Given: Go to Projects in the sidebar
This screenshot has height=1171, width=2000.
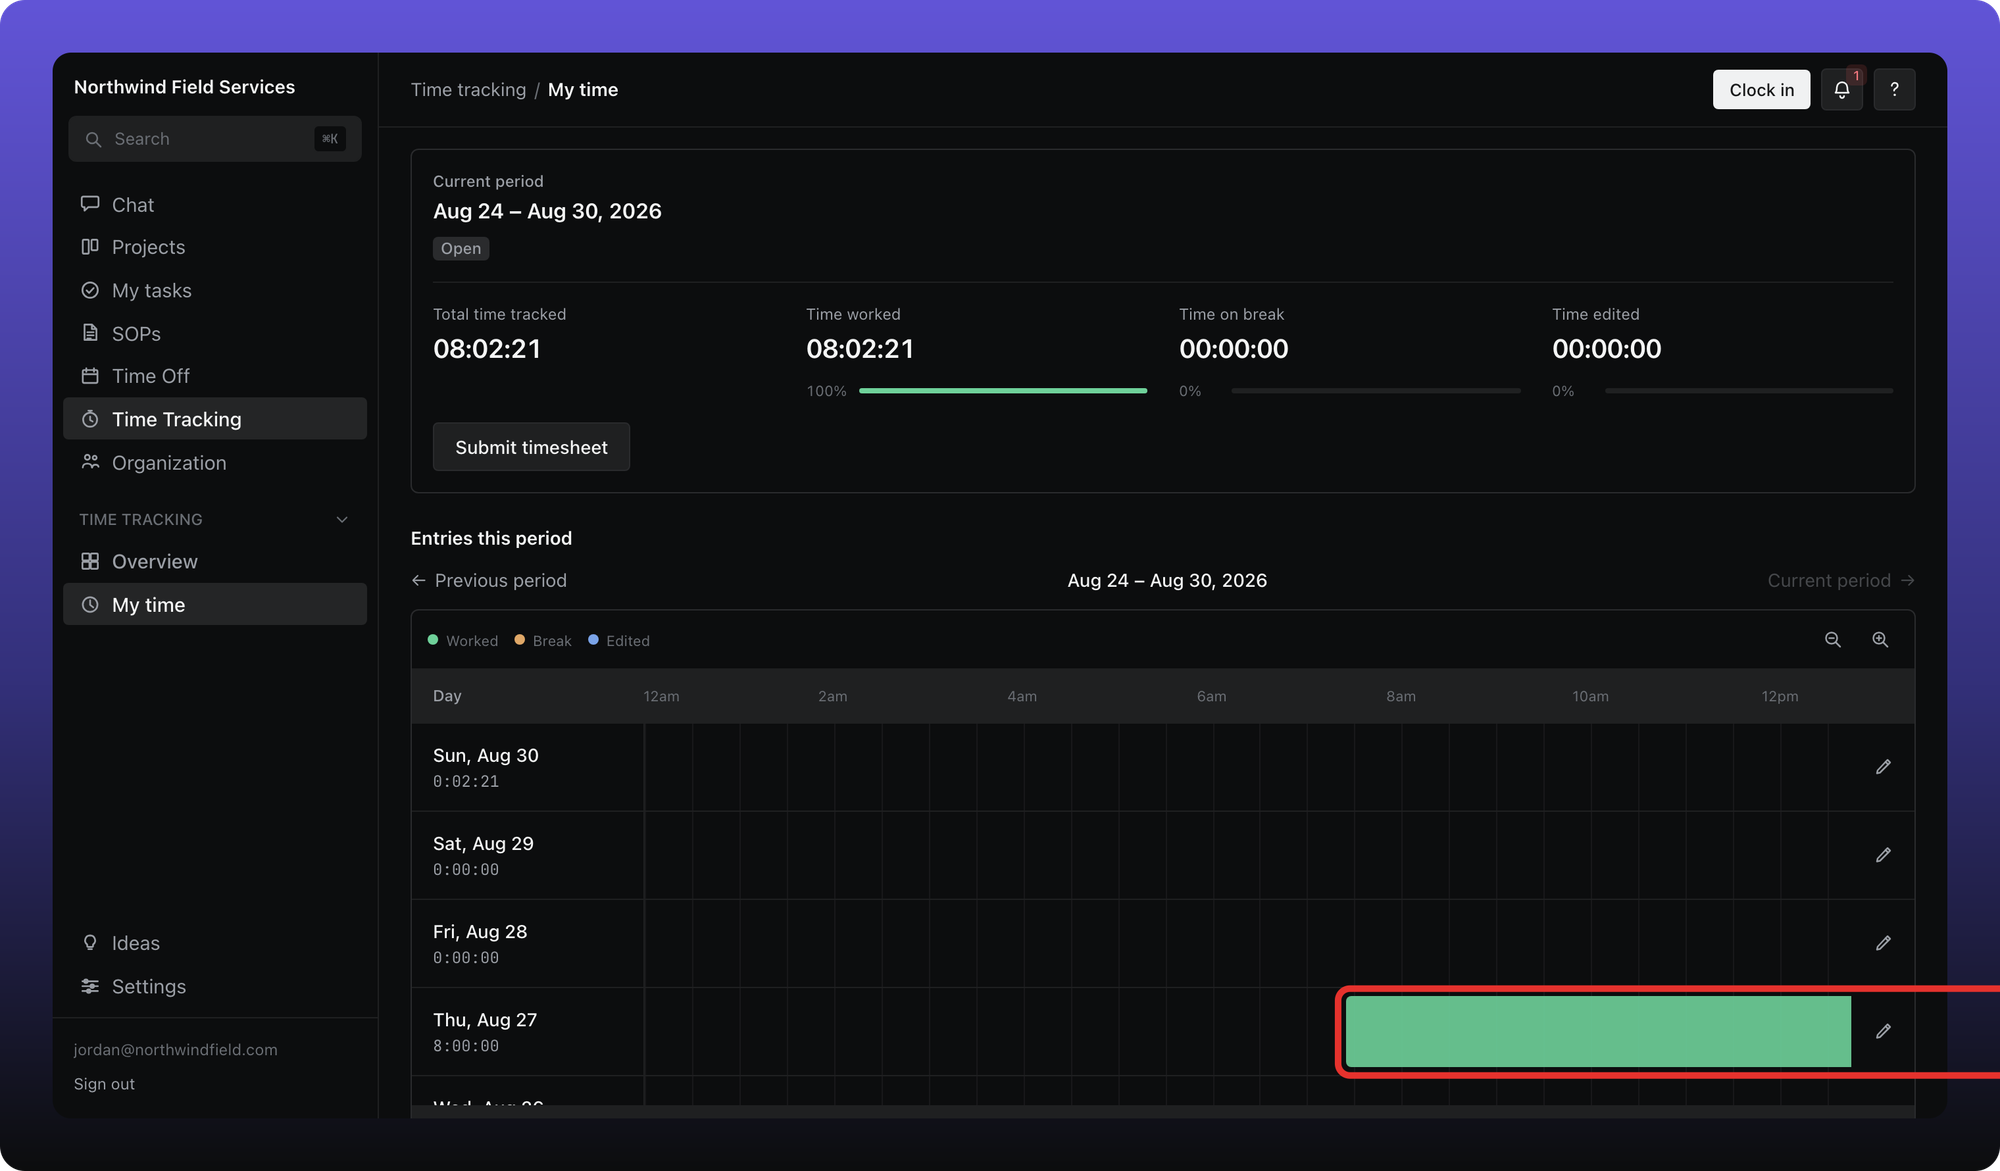Looking at the screenshot, I should coord(215,247).
